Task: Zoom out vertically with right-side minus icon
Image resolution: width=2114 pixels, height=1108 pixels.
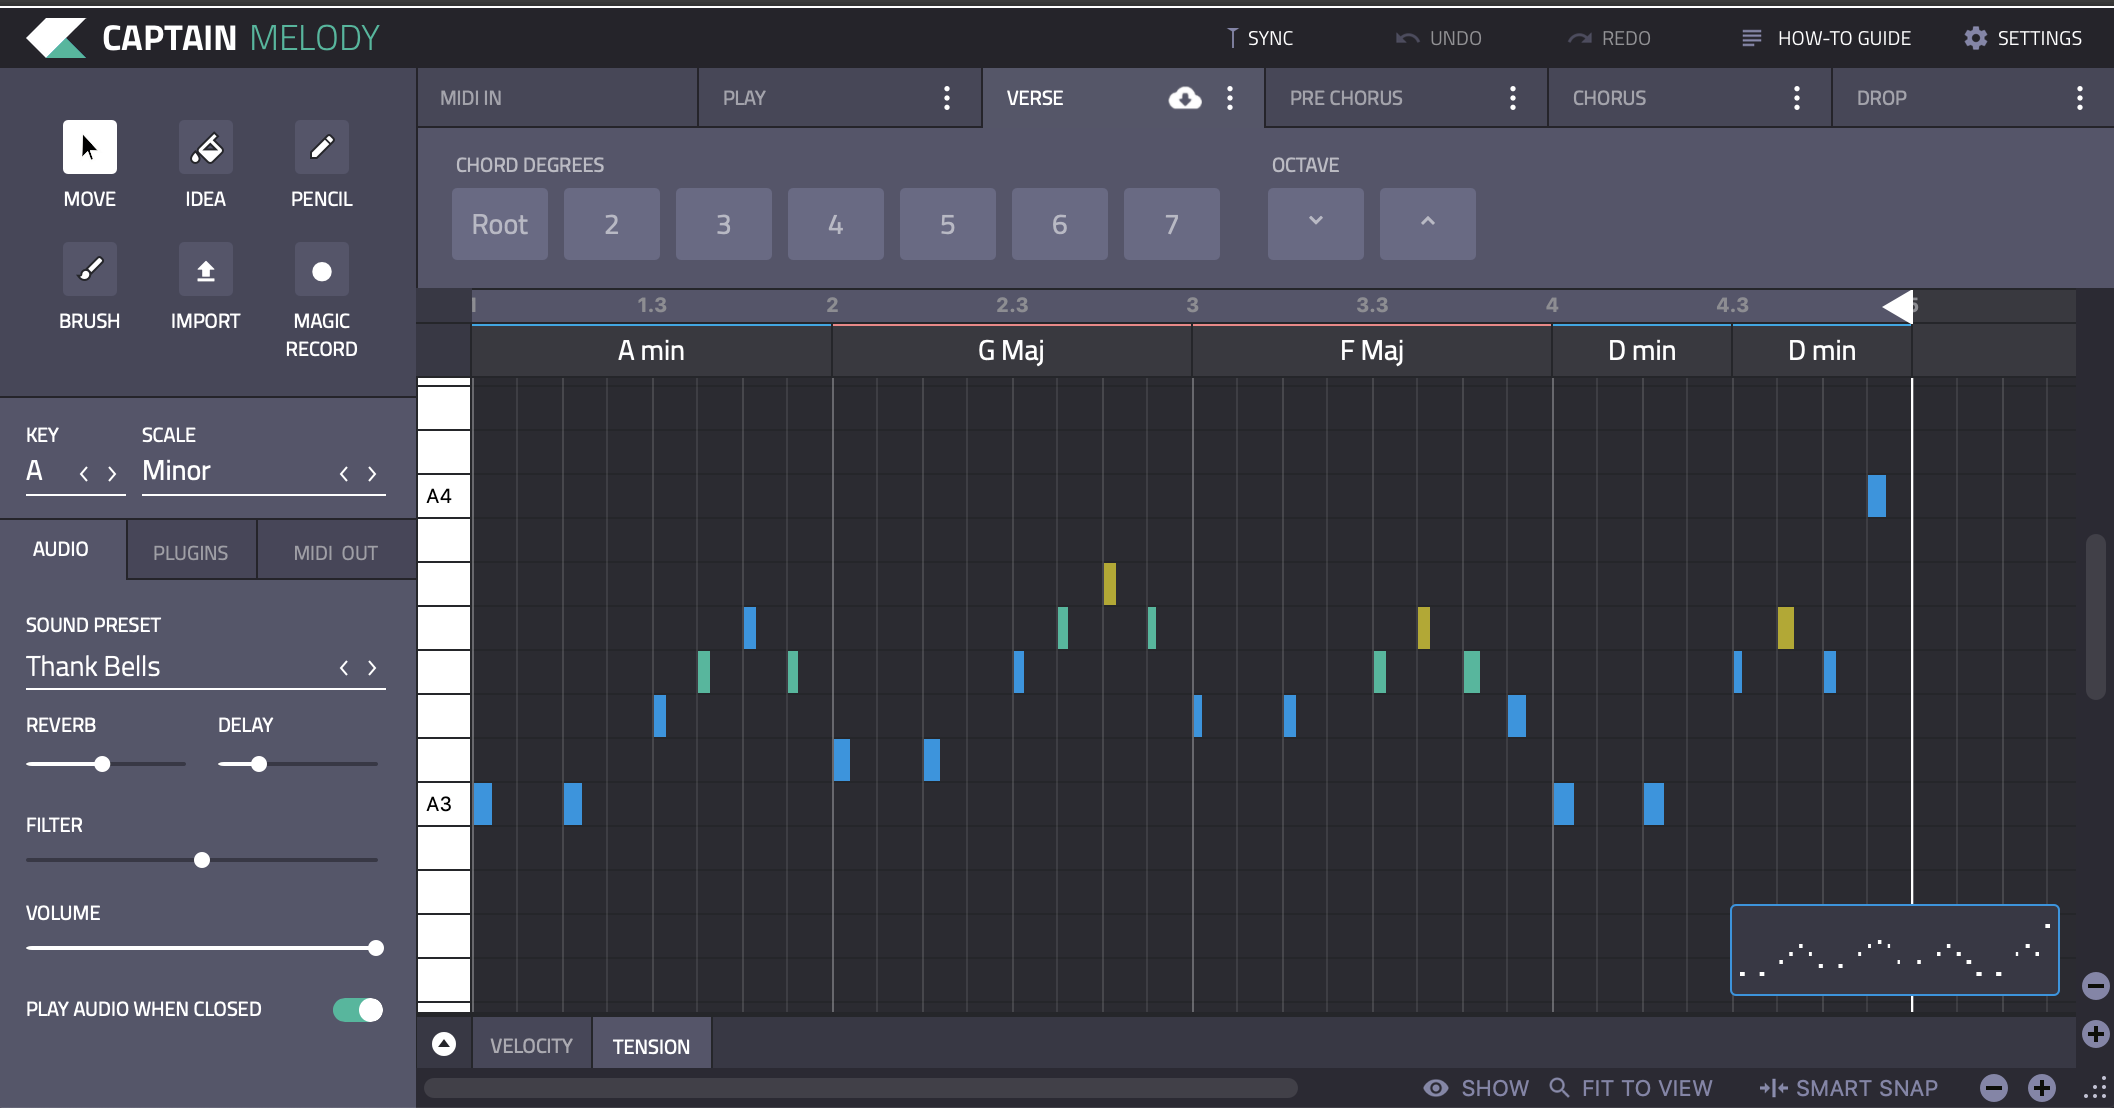Action: (2096, 986)
